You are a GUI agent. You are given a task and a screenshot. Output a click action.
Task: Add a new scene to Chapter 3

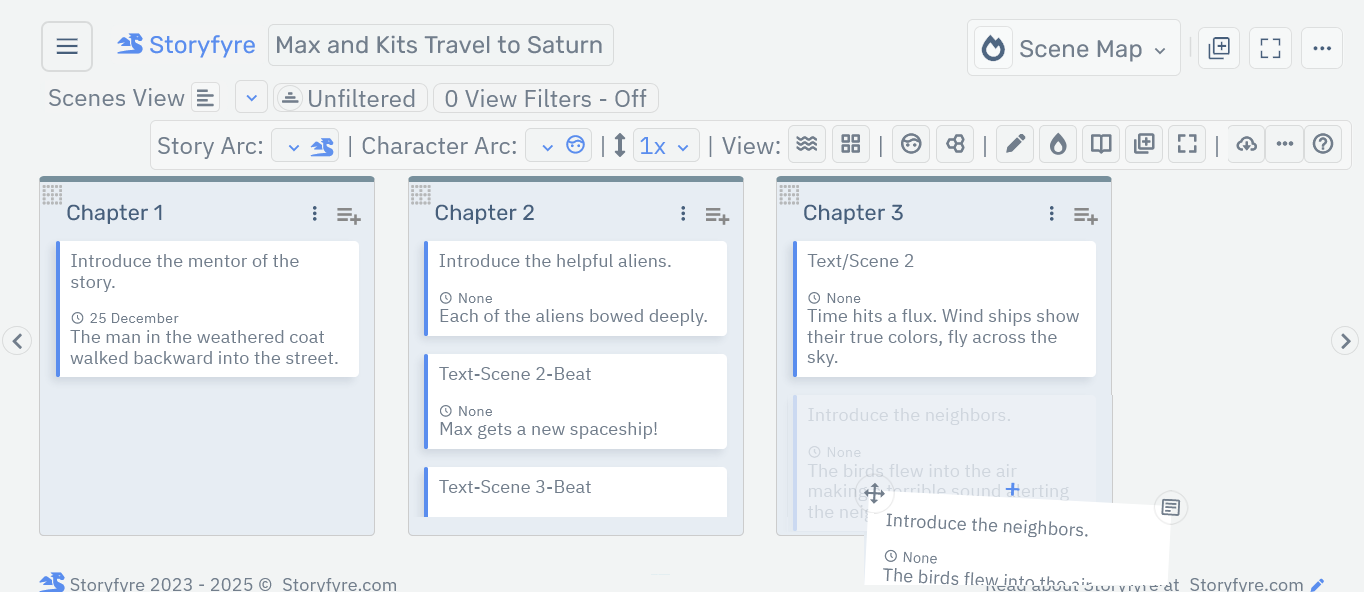pyautogui.click(x=1085, y=214)
